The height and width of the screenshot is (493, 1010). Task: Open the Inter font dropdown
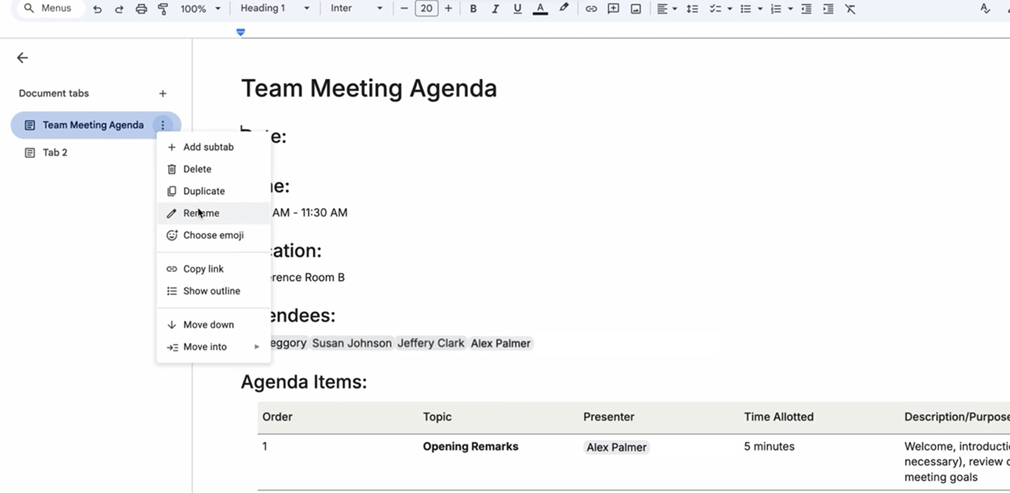click(356, 8)
